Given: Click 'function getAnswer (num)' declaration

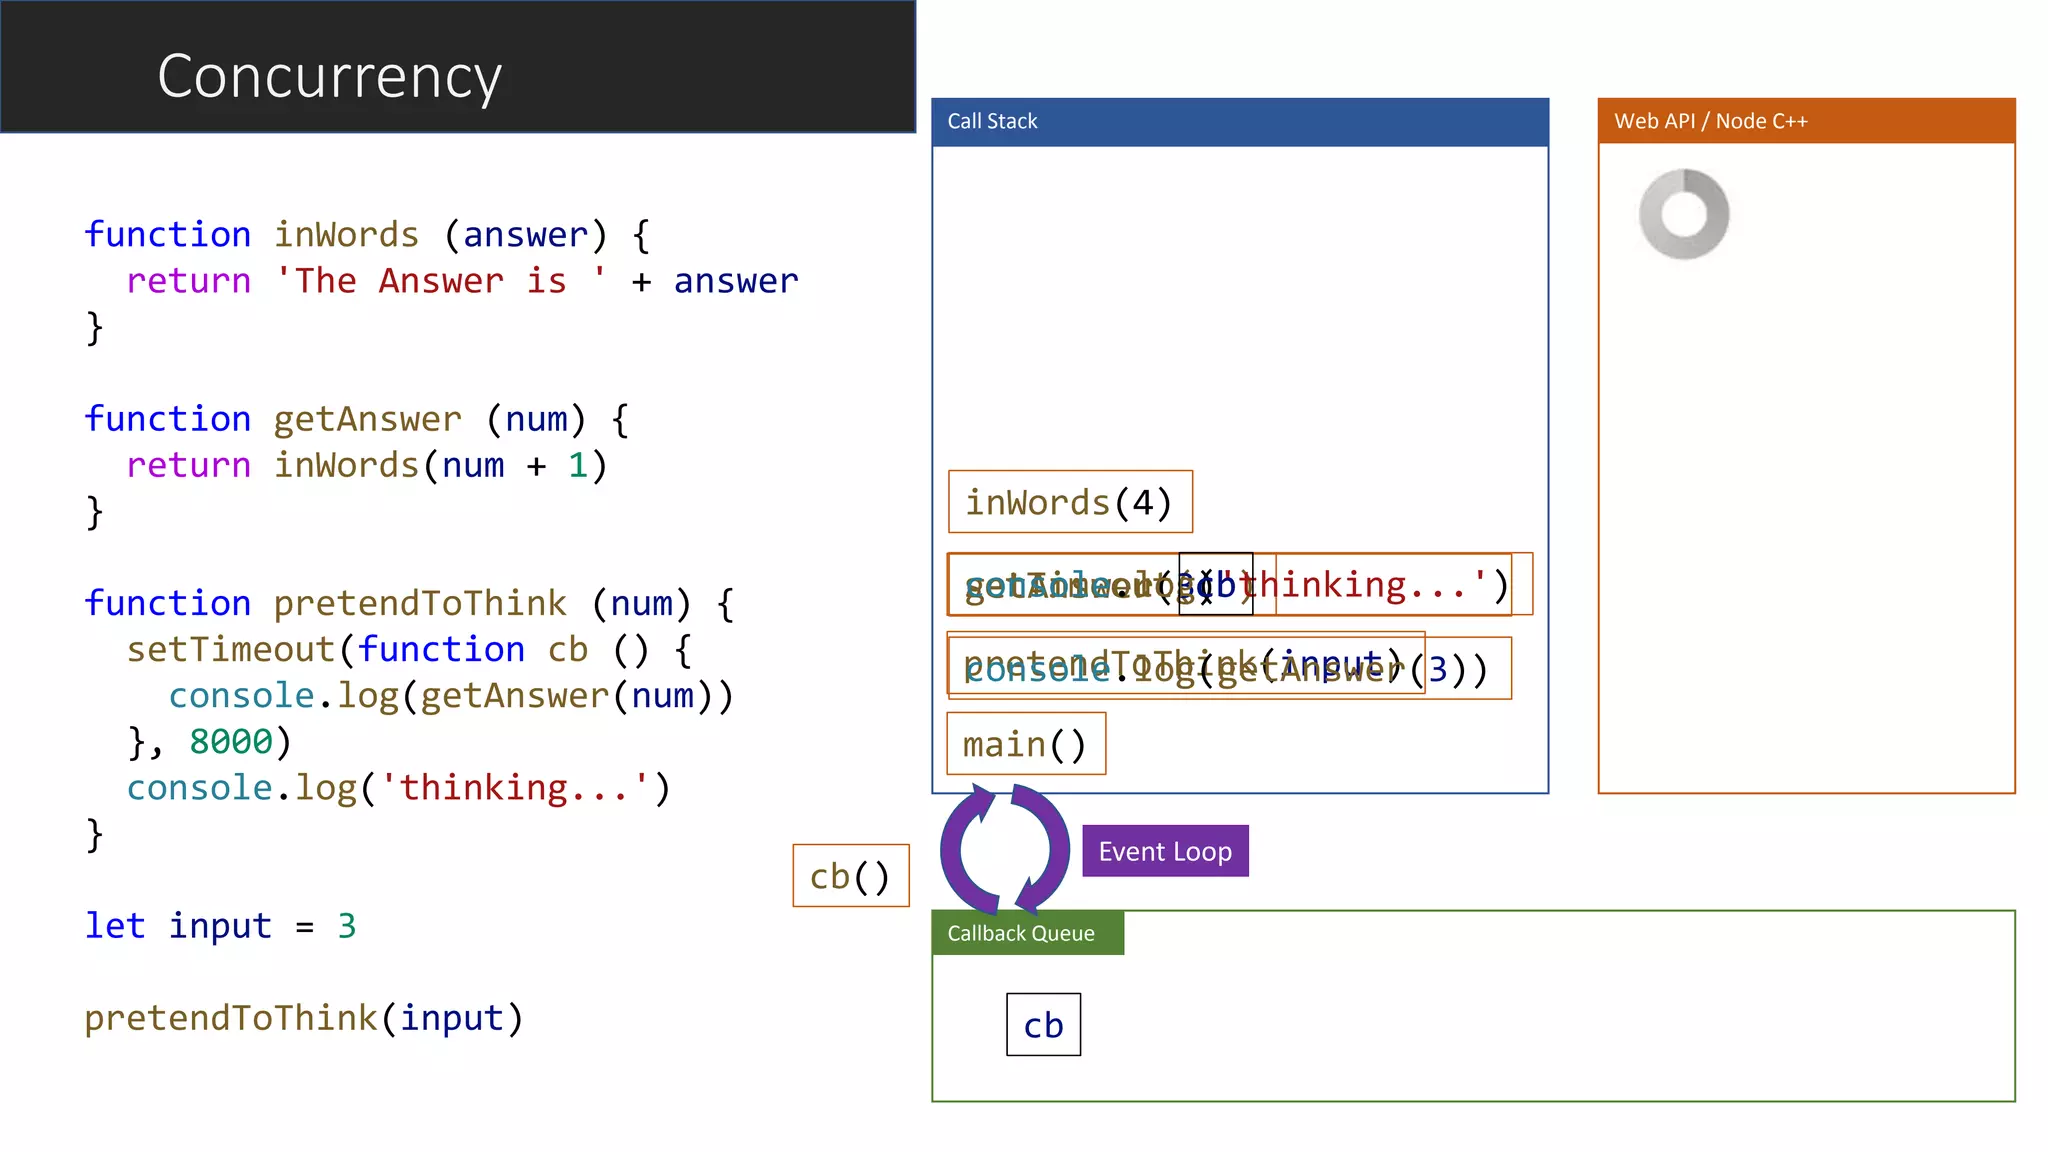Looking at the screenshot, I should [355, 419].
